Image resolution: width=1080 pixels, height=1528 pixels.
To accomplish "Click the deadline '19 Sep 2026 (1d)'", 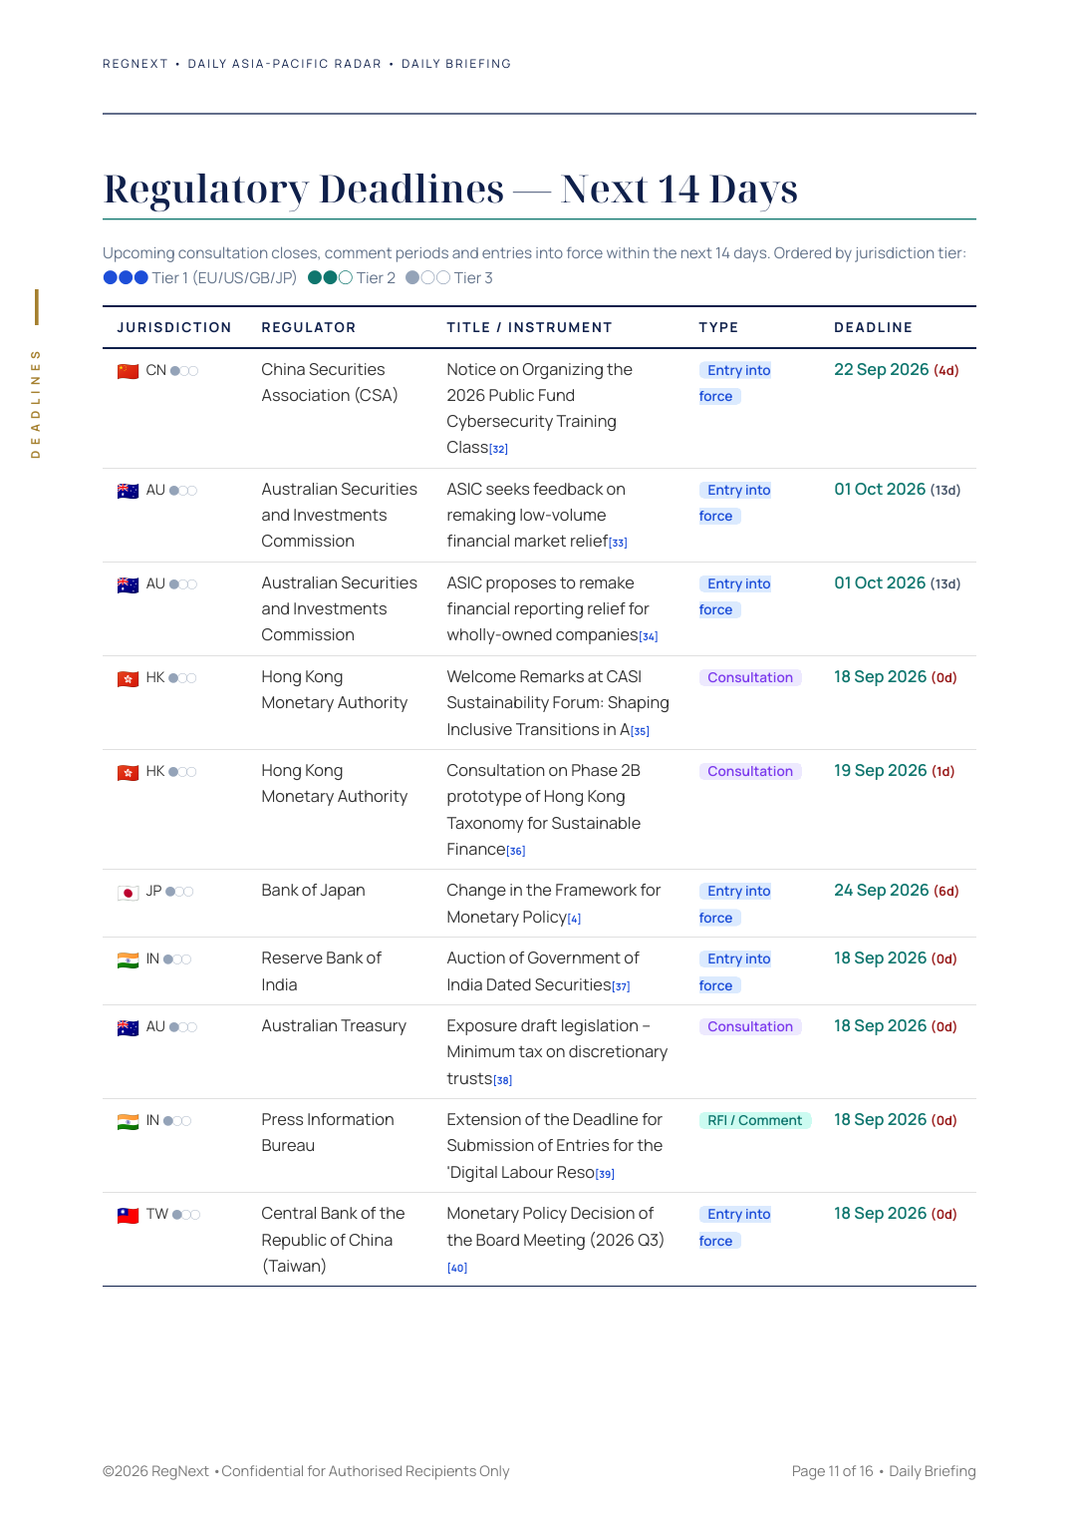I will click(895, 771).
